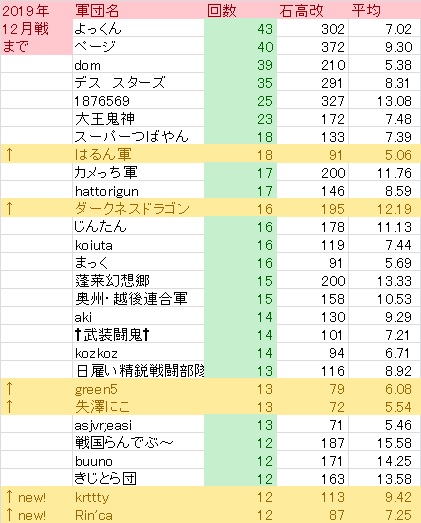Select the 回数 column header
Viewport: 421px width, 523px height.
click(222, 11)
